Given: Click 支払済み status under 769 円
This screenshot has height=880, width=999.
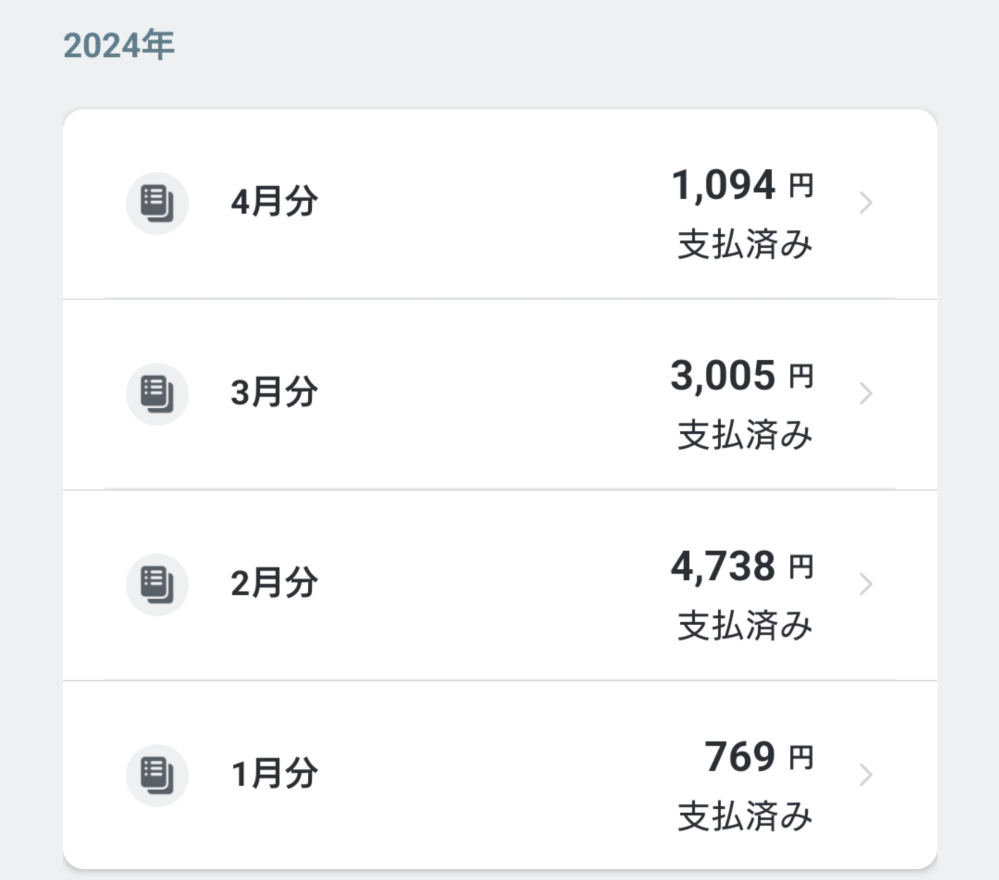Looking at the screenshot, I should pos(745,816).
